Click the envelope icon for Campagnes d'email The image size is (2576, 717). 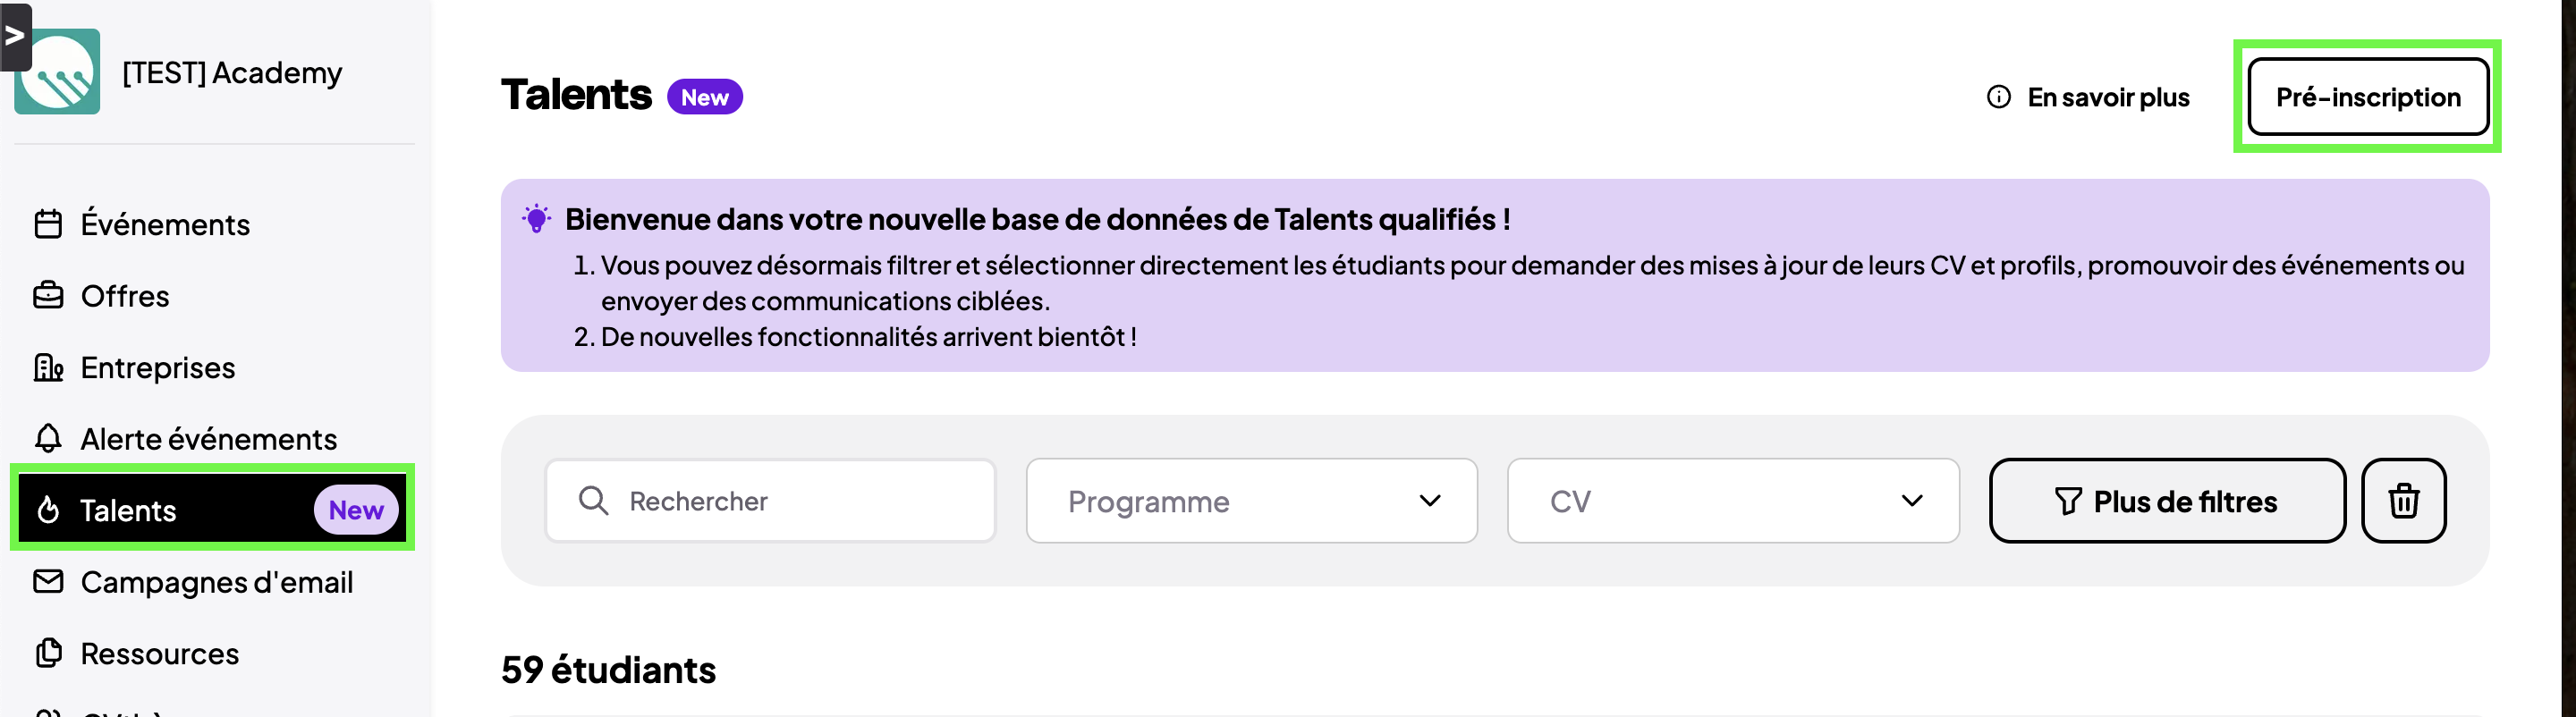click(x=48, y=582)
